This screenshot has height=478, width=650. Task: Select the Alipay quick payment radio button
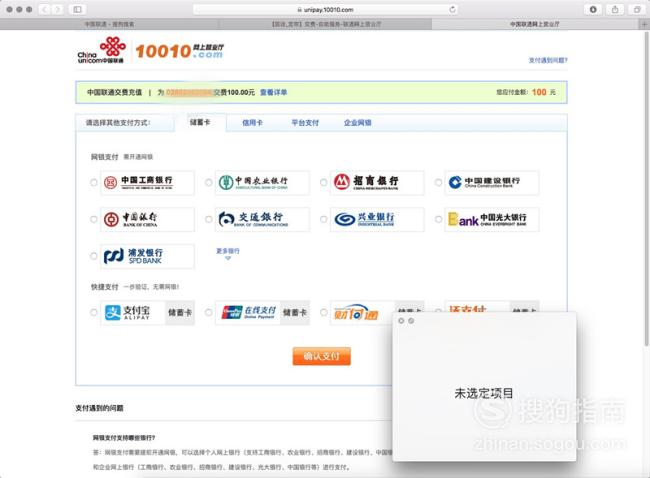94,313
